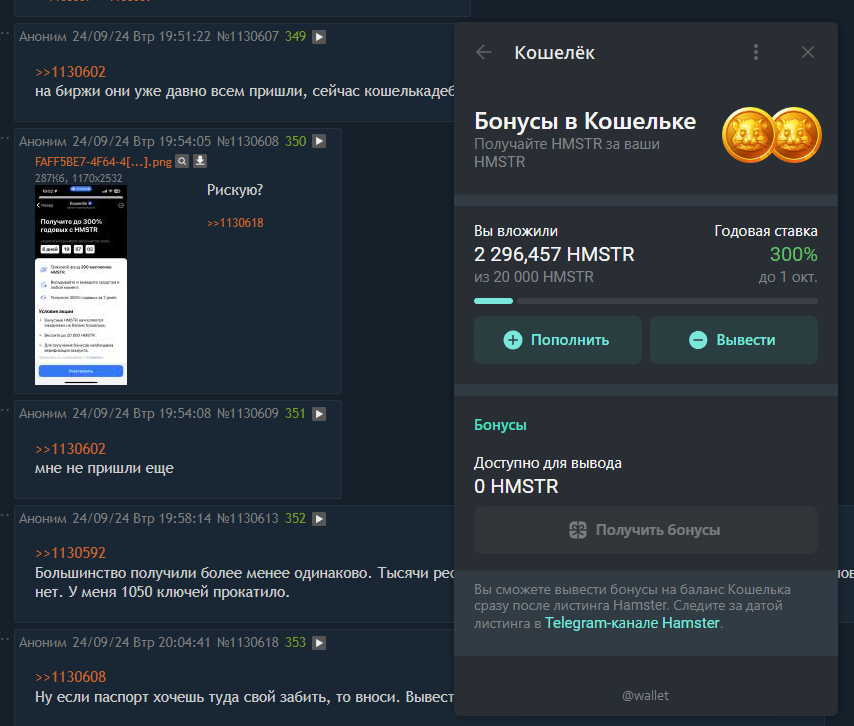Screen dimensions: 854x726
Task: Open the FAFF5BE7-4F64-4[...].png file link
Action: pos(103,162)
